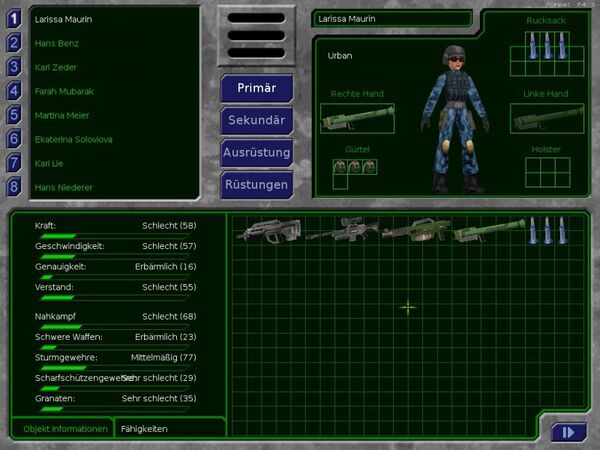Select the scoped sniper rifle in inventory

point(341,231)
